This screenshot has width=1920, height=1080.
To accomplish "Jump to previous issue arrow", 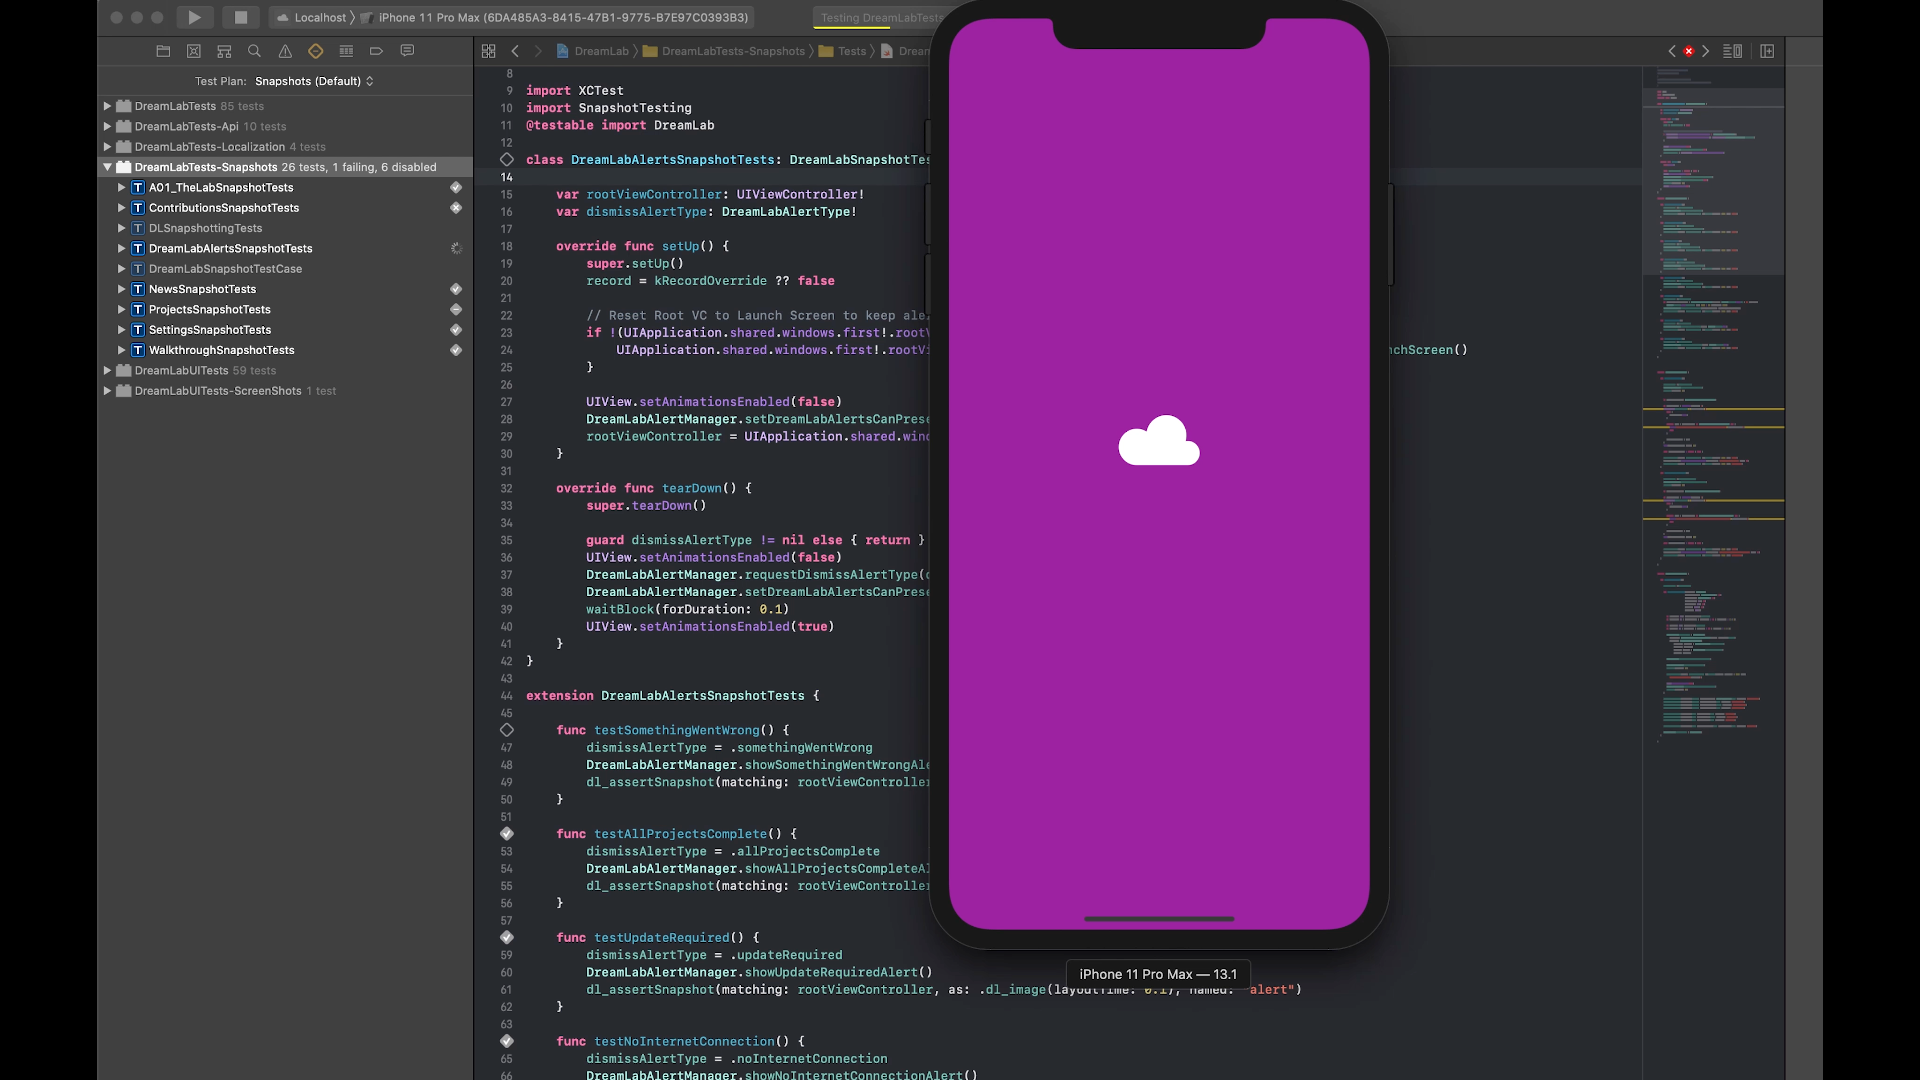I will coord(1672,51).
